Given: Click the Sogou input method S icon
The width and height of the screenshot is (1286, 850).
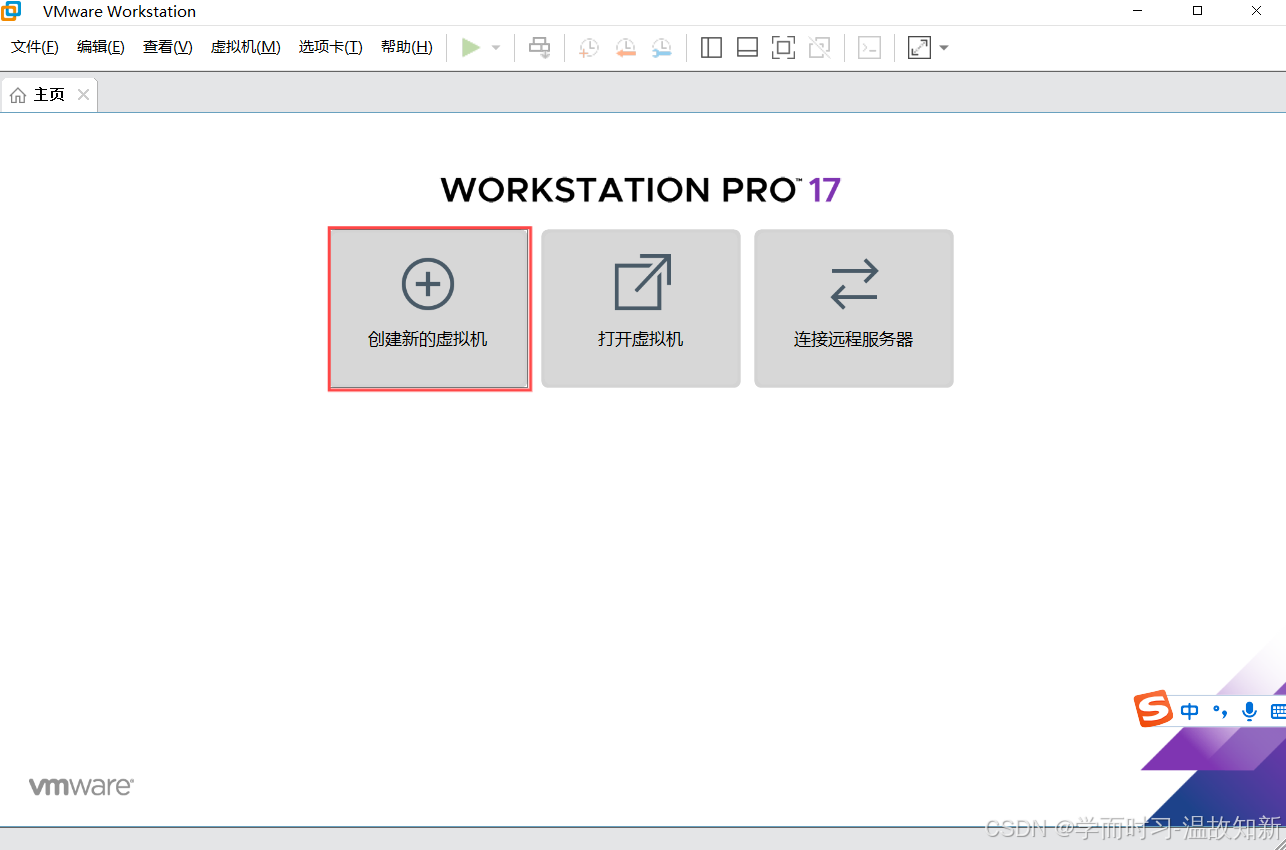Looking at the screenshot, I should click(1153, 709).
